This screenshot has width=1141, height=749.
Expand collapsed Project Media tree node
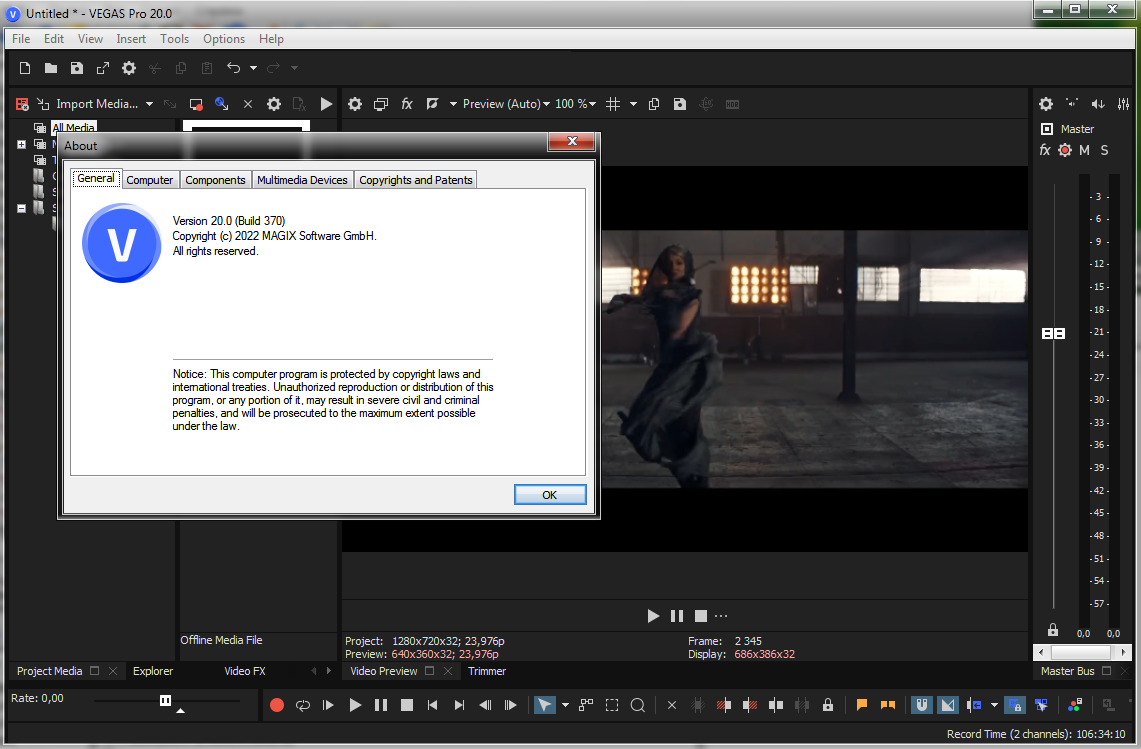point(21,144)
